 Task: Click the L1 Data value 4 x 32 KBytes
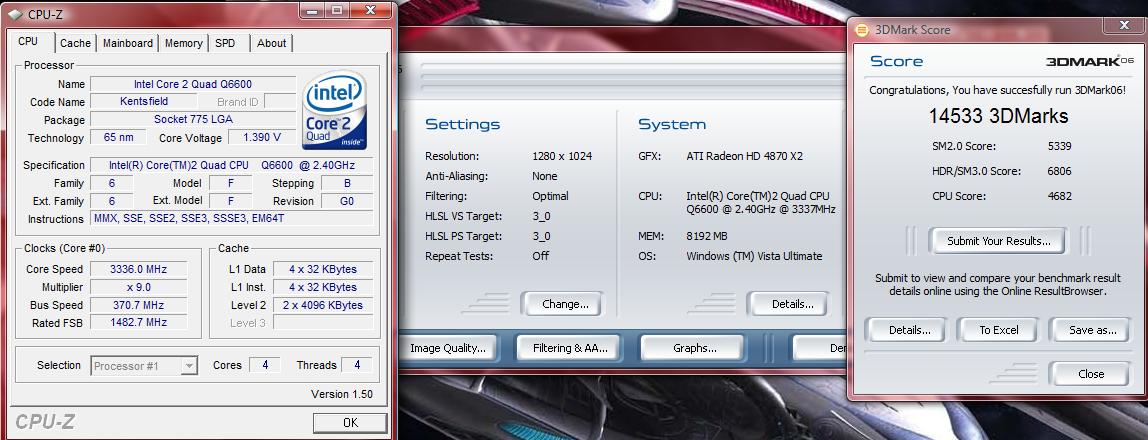323,269
